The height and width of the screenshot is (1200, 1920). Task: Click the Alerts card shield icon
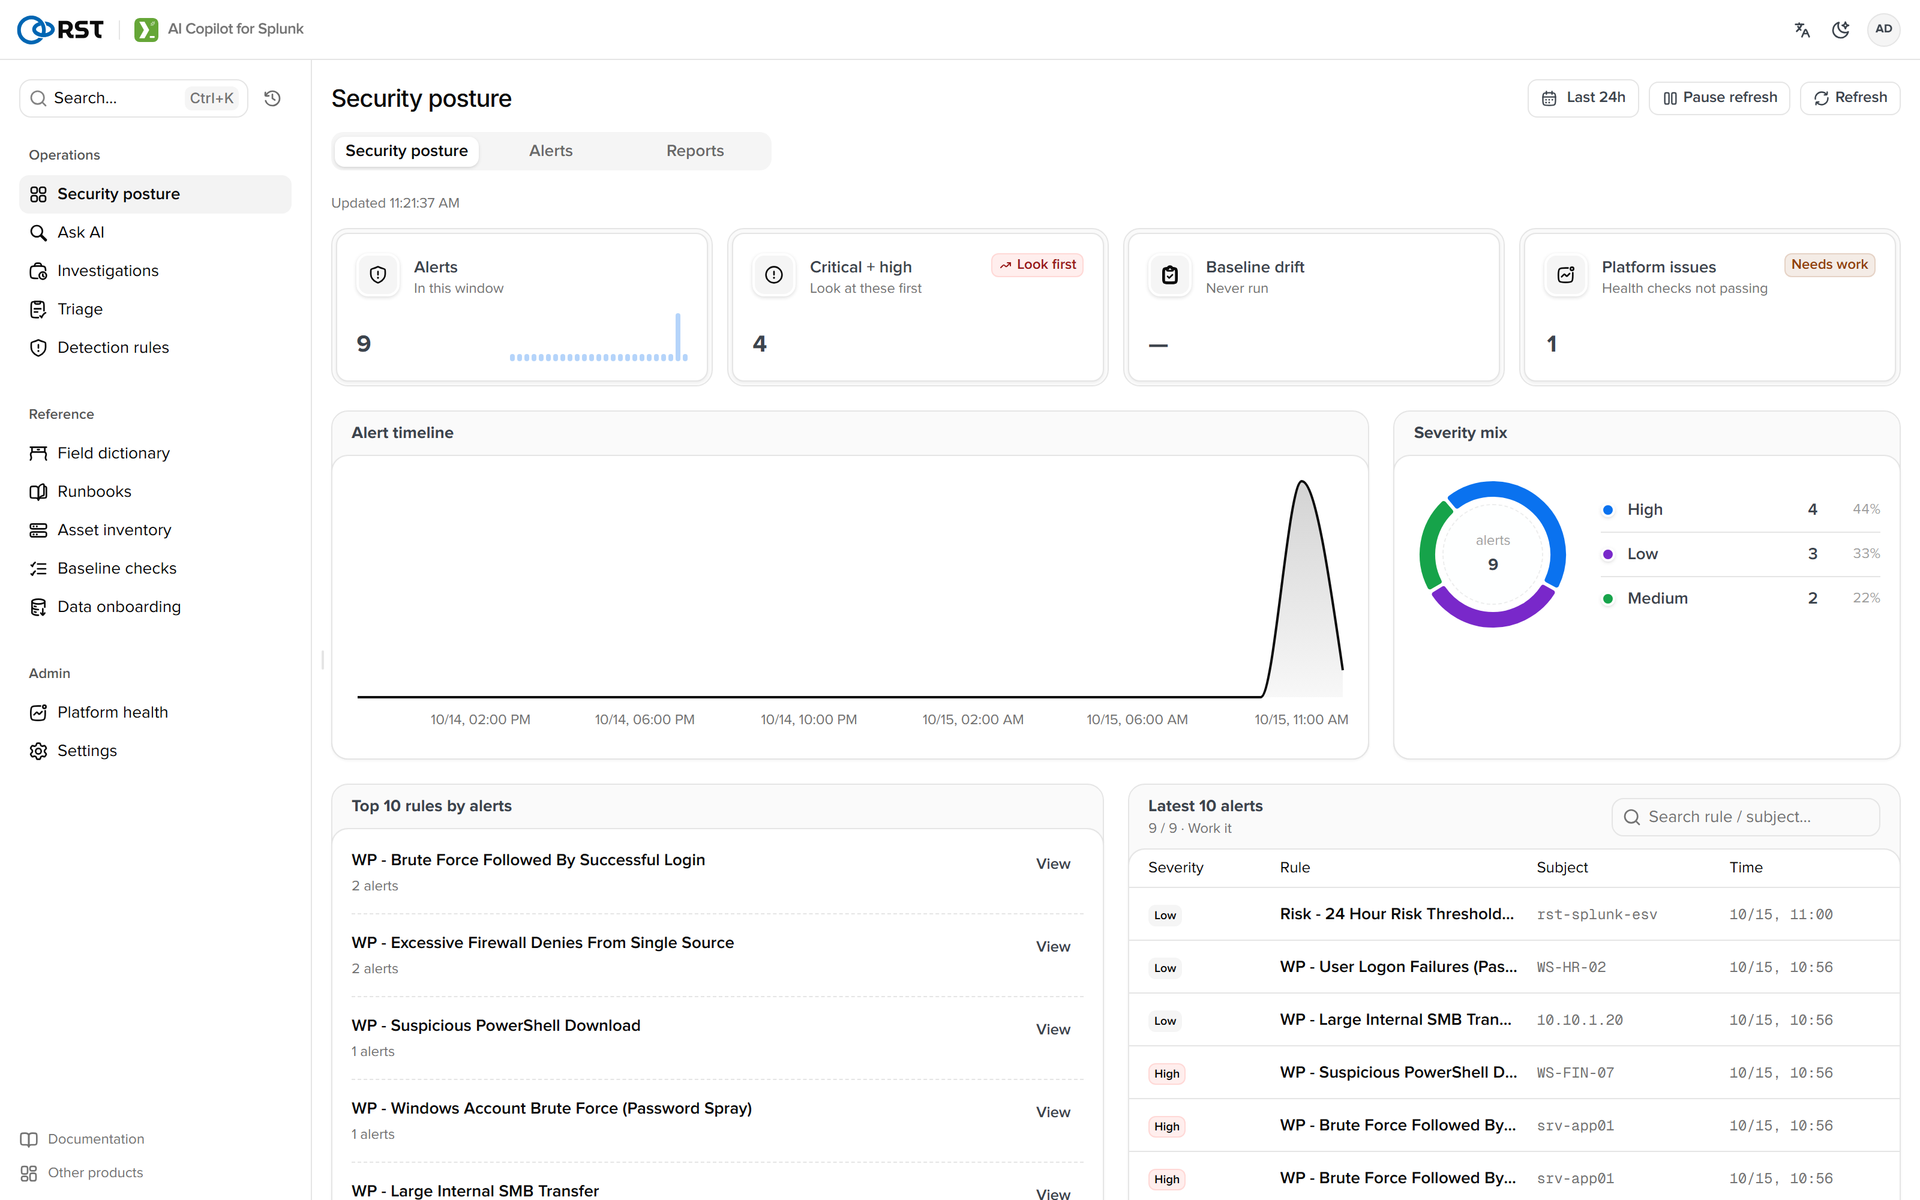[x=378, y=275]
